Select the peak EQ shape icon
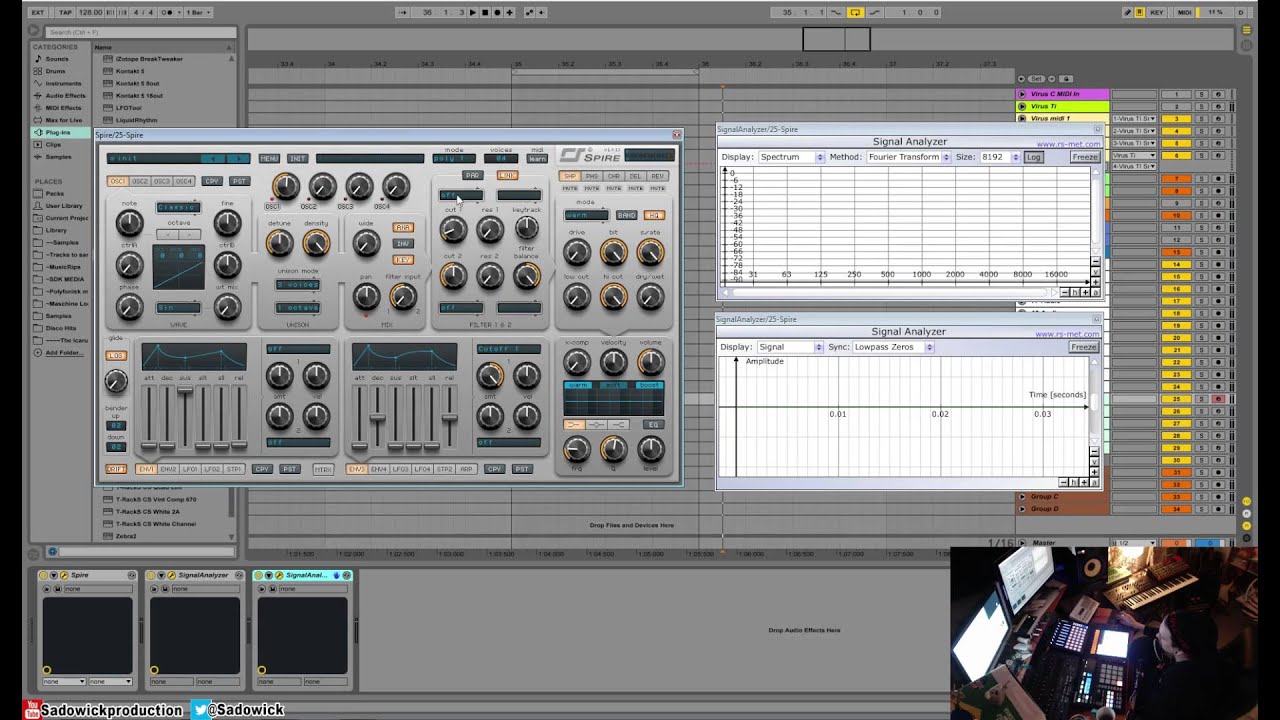Screen dimensions: 1280x720 [x=596, y=425]
